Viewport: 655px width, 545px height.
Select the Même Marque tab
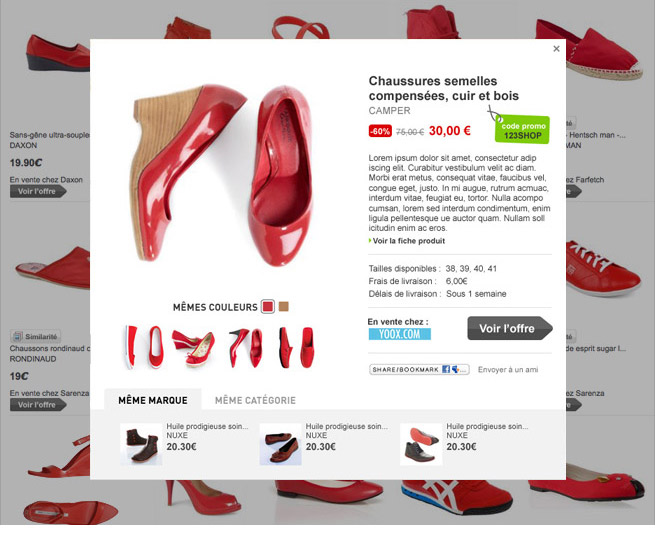point(153,400)
